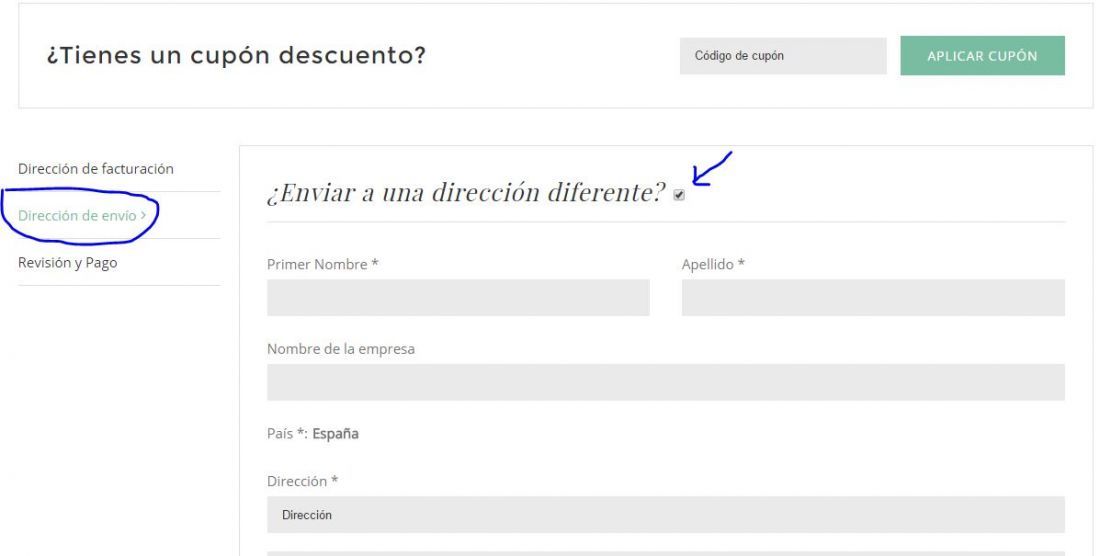Click the Nombre de la empresa label
Viewport: 1100px width, 556px height.
coord(340,349)
